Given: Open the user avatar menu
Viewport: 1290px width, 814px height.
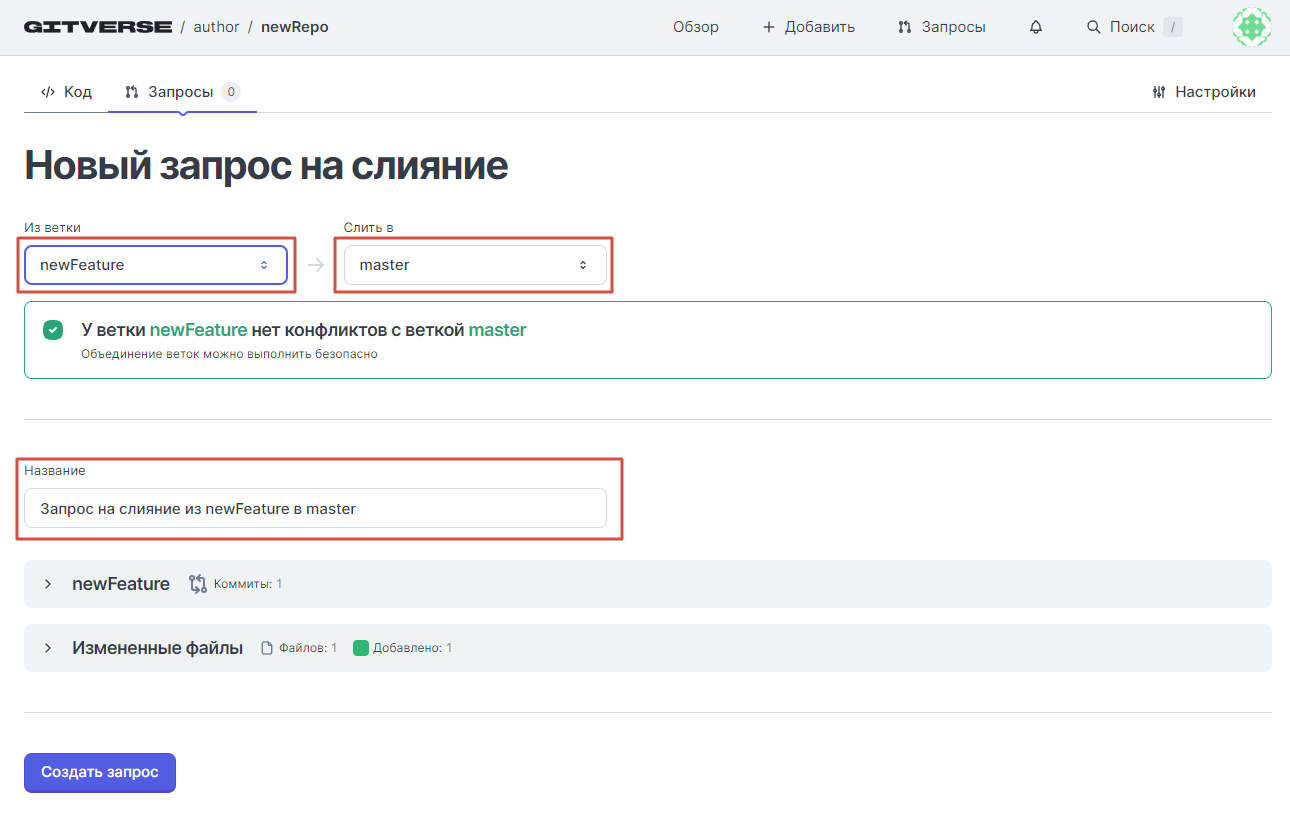Looking at the screenshot, I should pos(1251,27).
